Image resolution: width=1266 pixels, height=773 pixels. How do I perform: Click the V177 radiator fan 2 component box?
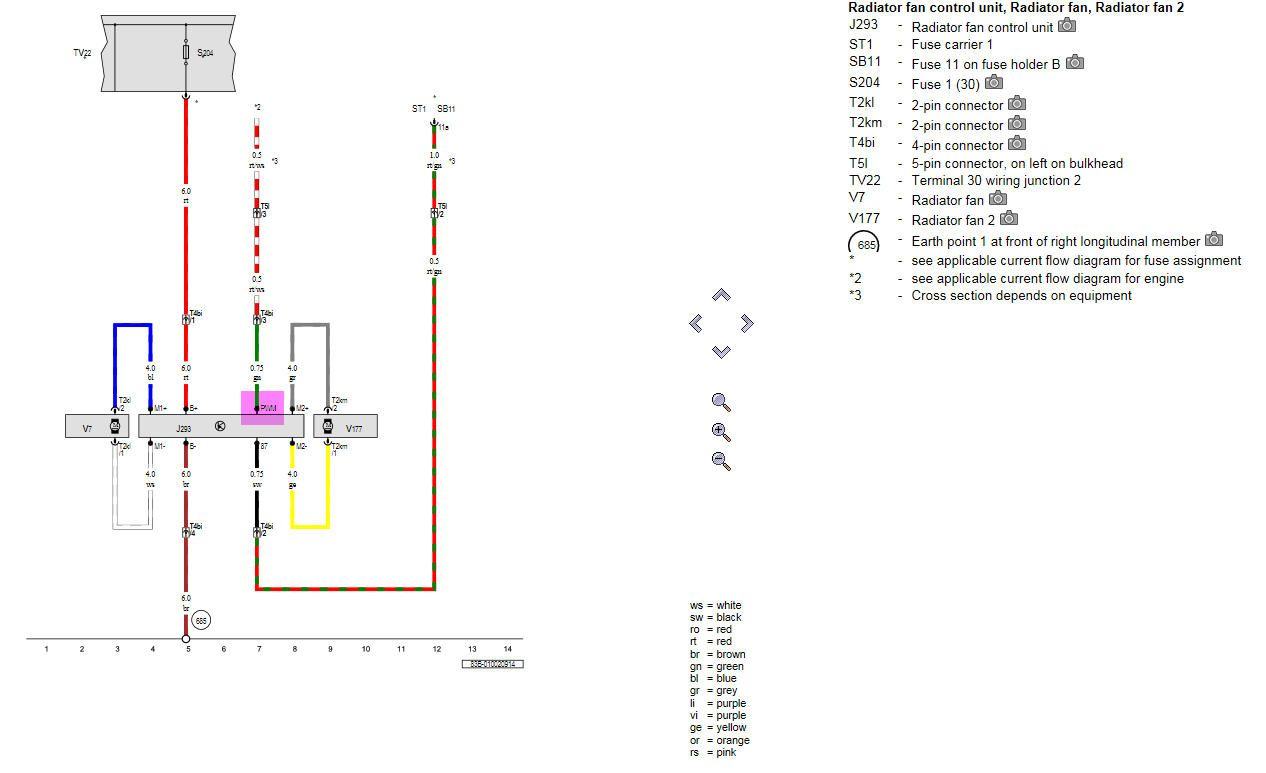click(346, 427)
